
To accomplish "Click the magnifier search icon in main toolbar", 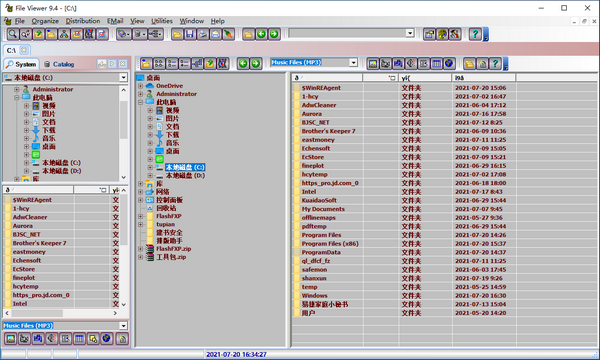I will pyautogui.click(x=13, y=34).
